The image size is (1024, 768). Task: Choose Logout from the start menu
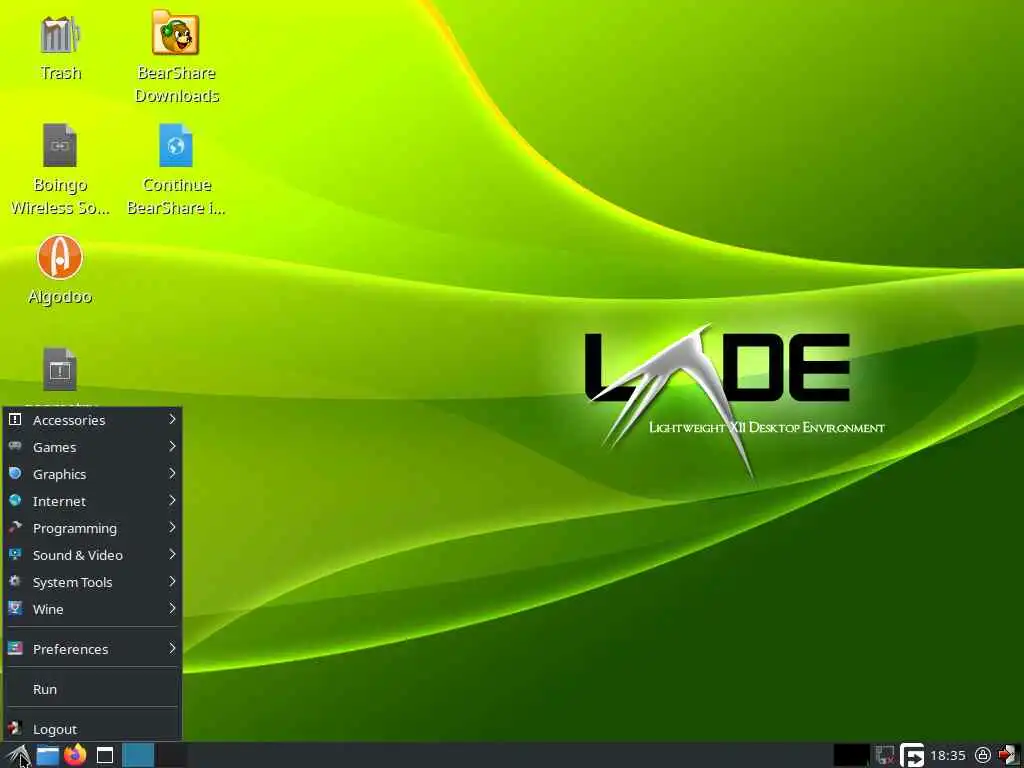pyautogui.click(x=92, y=729)
